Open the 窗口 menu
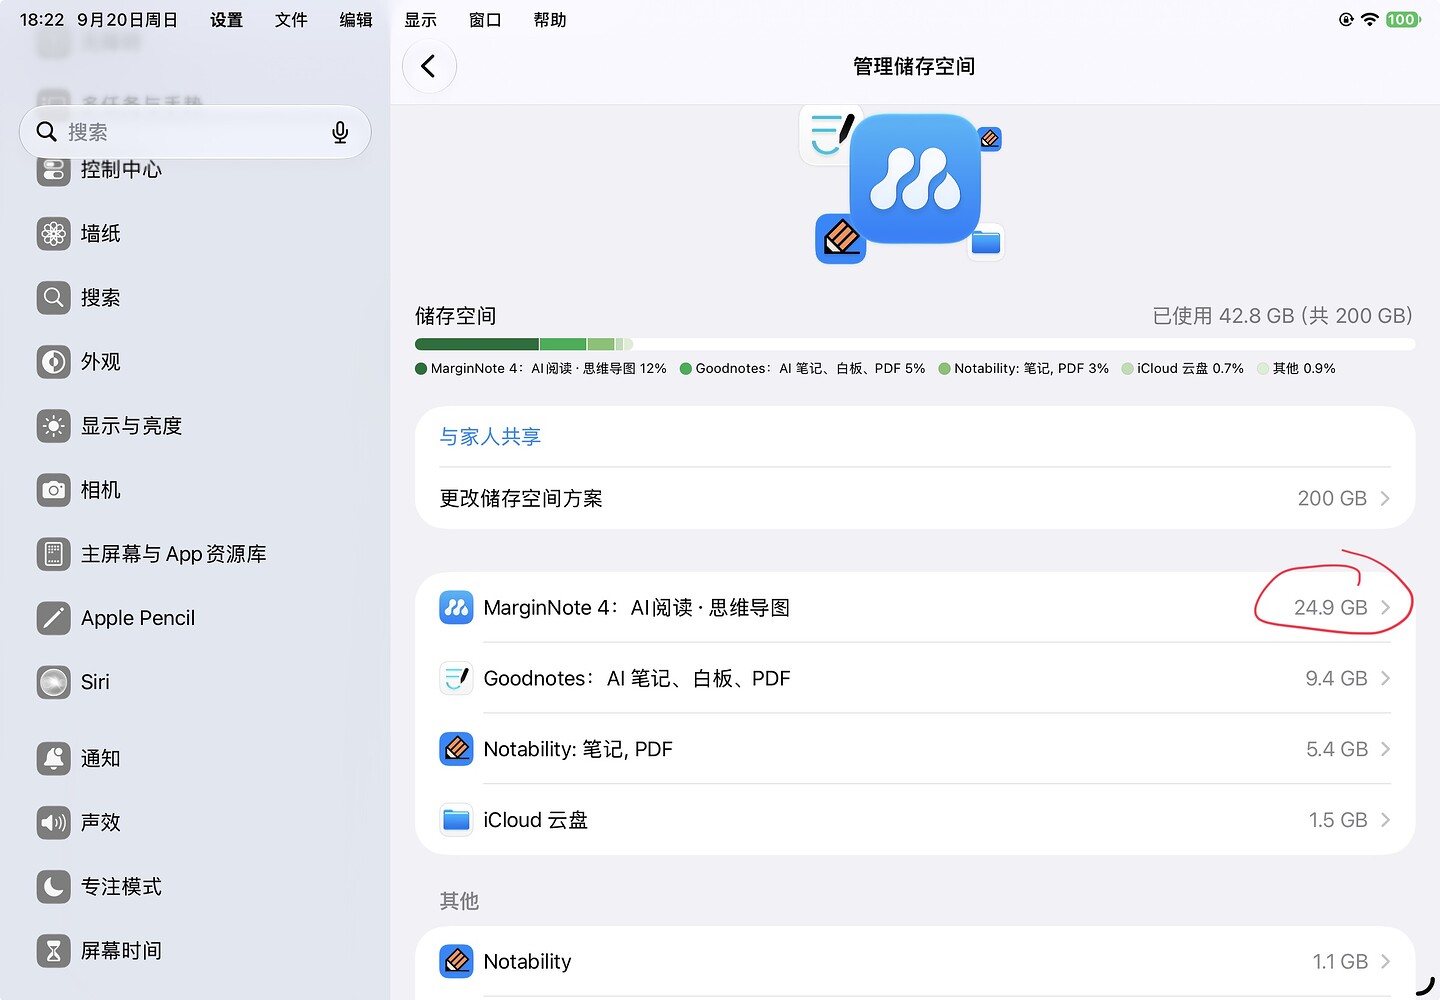 485,20
